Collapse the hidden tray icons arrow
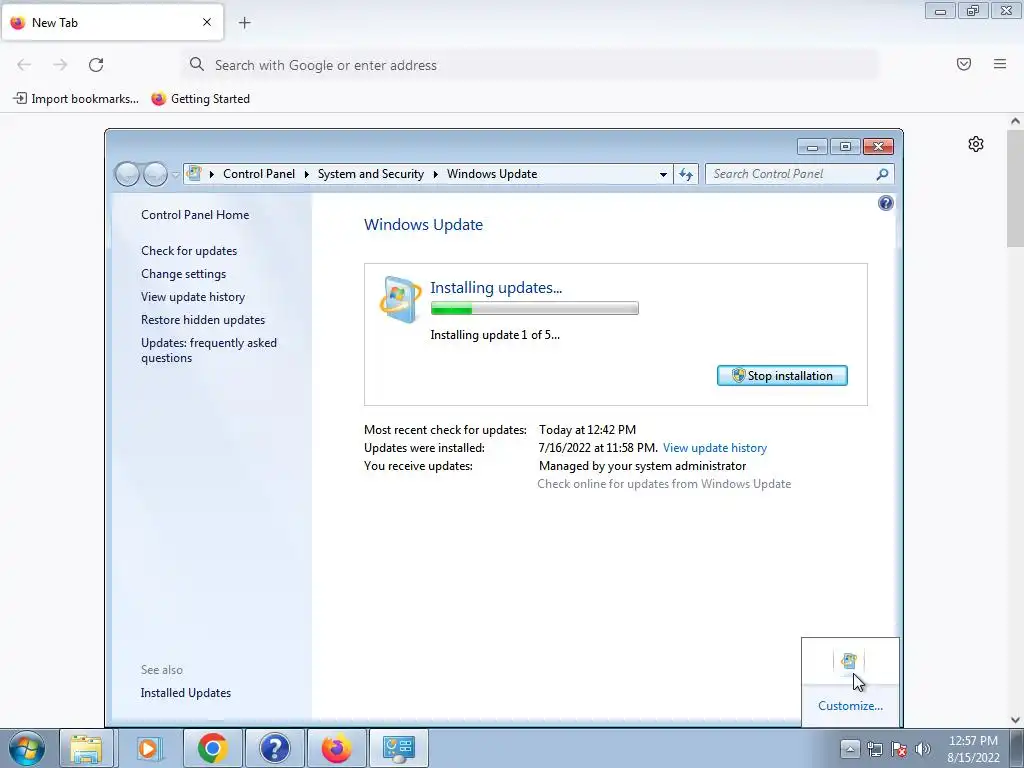Image resolution: width=1024 pixels, height=768 pixels. tap(850, 748)
